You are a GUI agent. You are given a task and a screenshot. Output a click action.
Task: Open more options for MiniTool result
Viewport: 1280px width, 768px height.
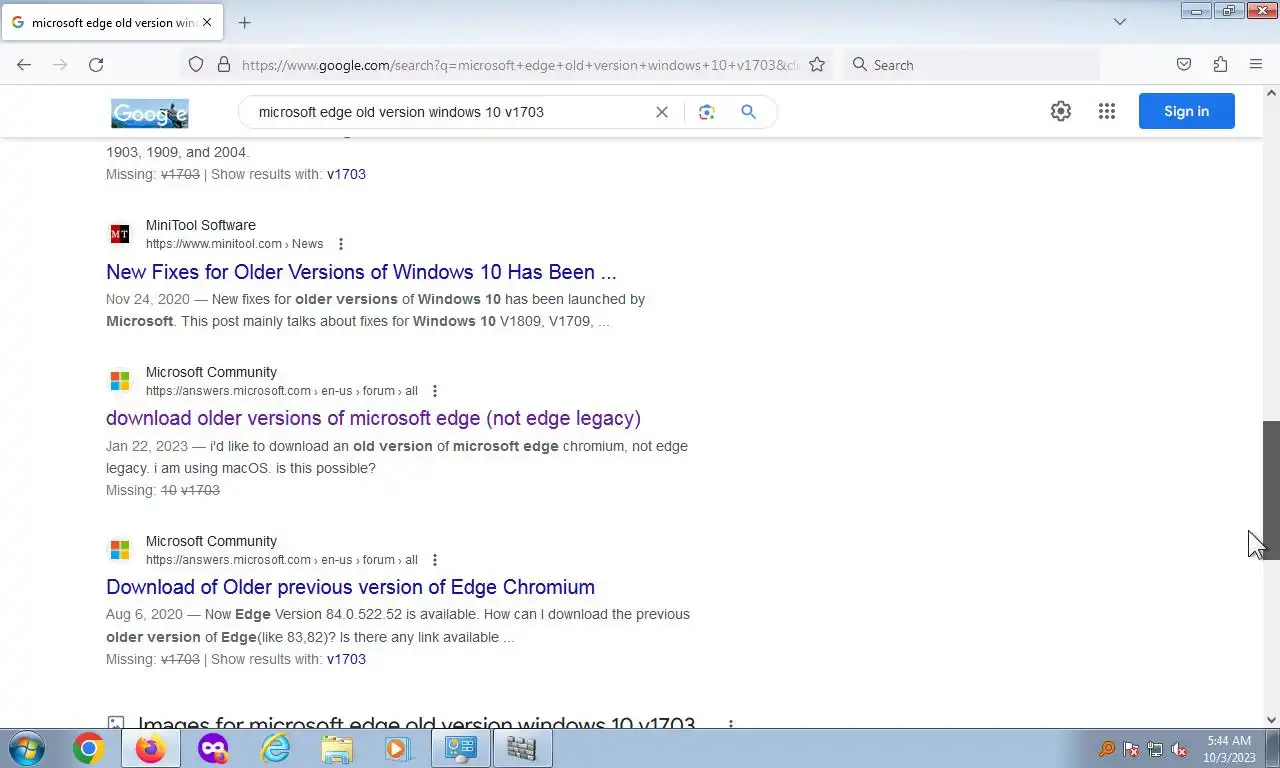(341, 244)
